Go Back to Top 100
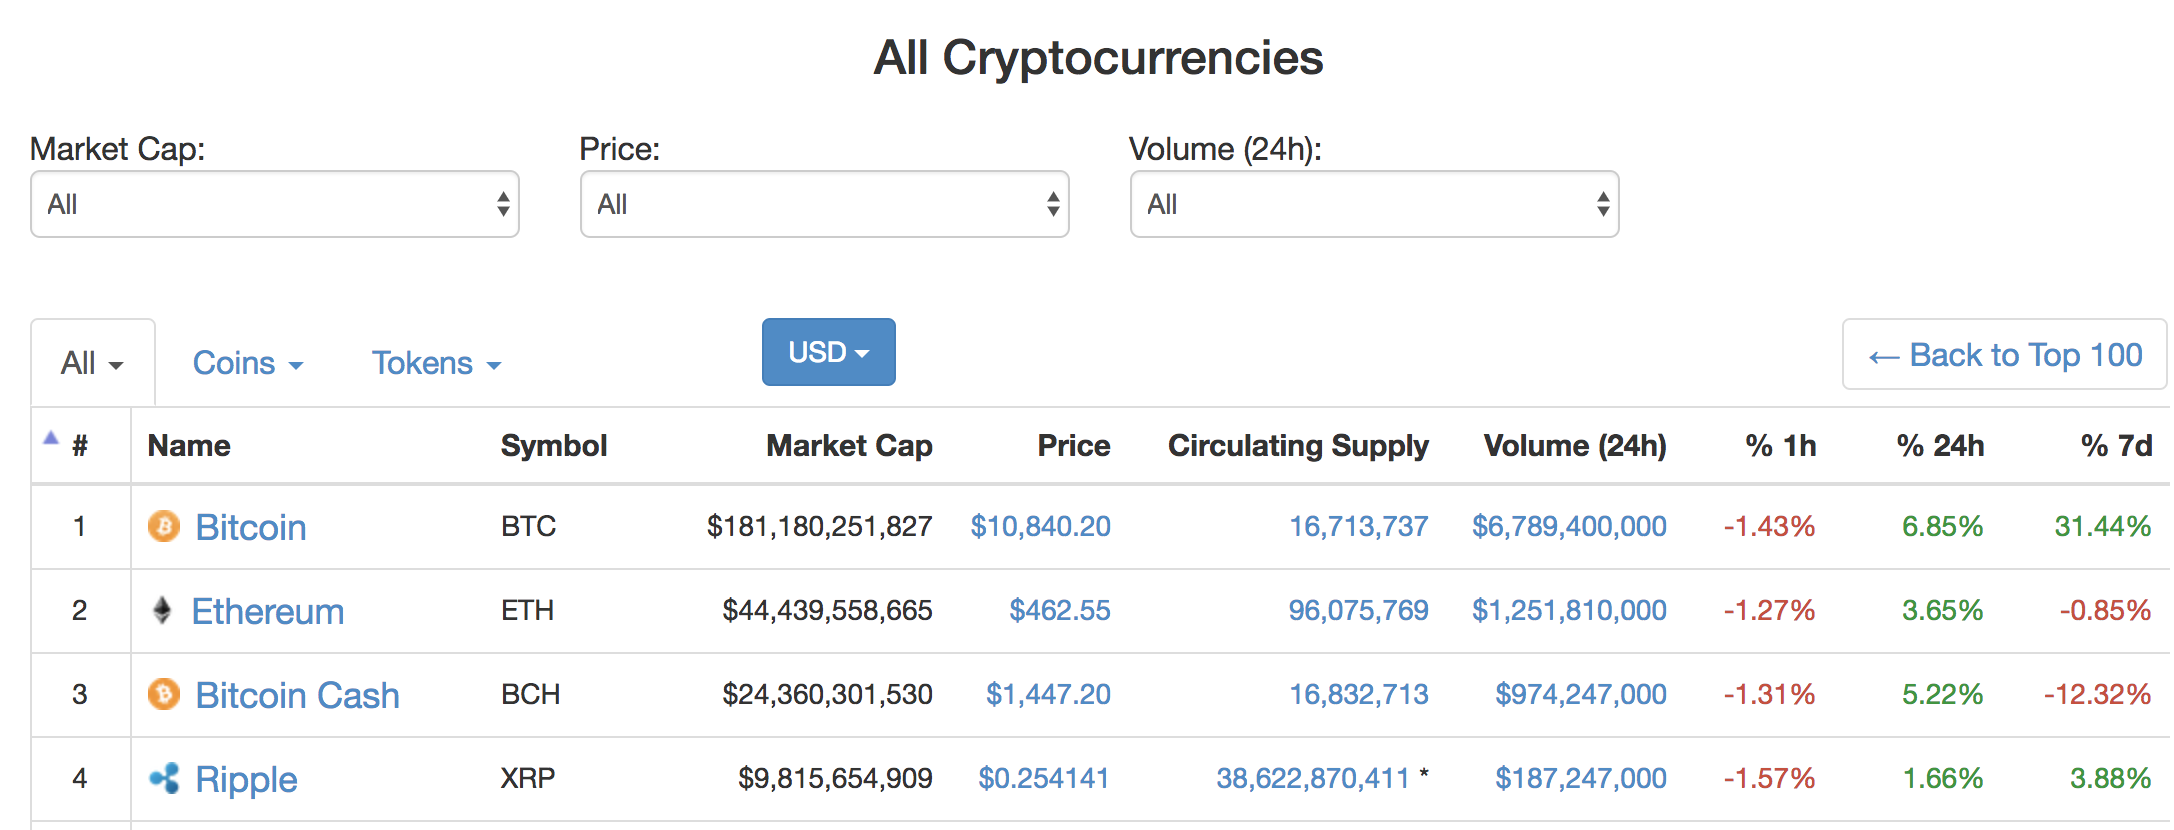Screen dimensions: 2174x830 2005,355
